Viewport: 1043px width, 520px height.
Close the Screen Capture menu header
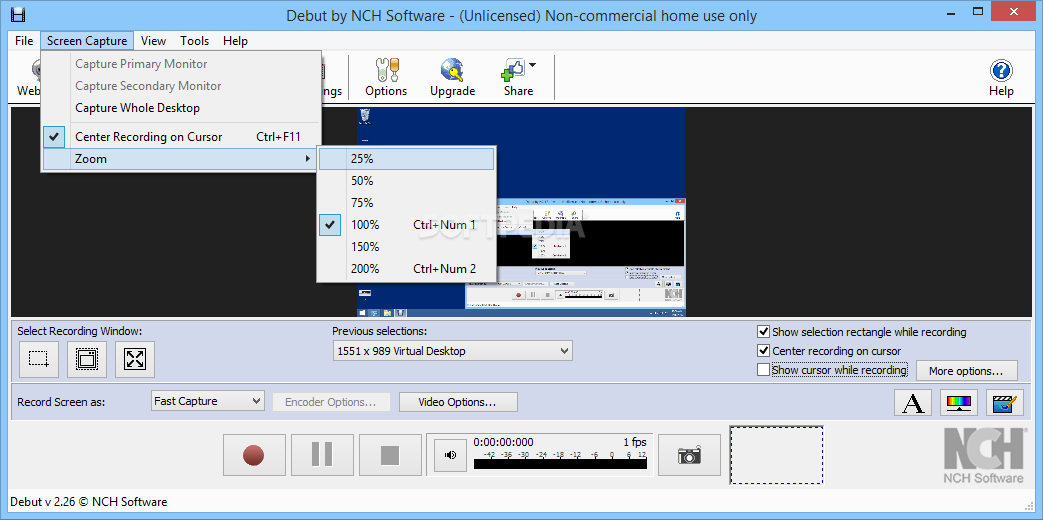click(87, 41)
